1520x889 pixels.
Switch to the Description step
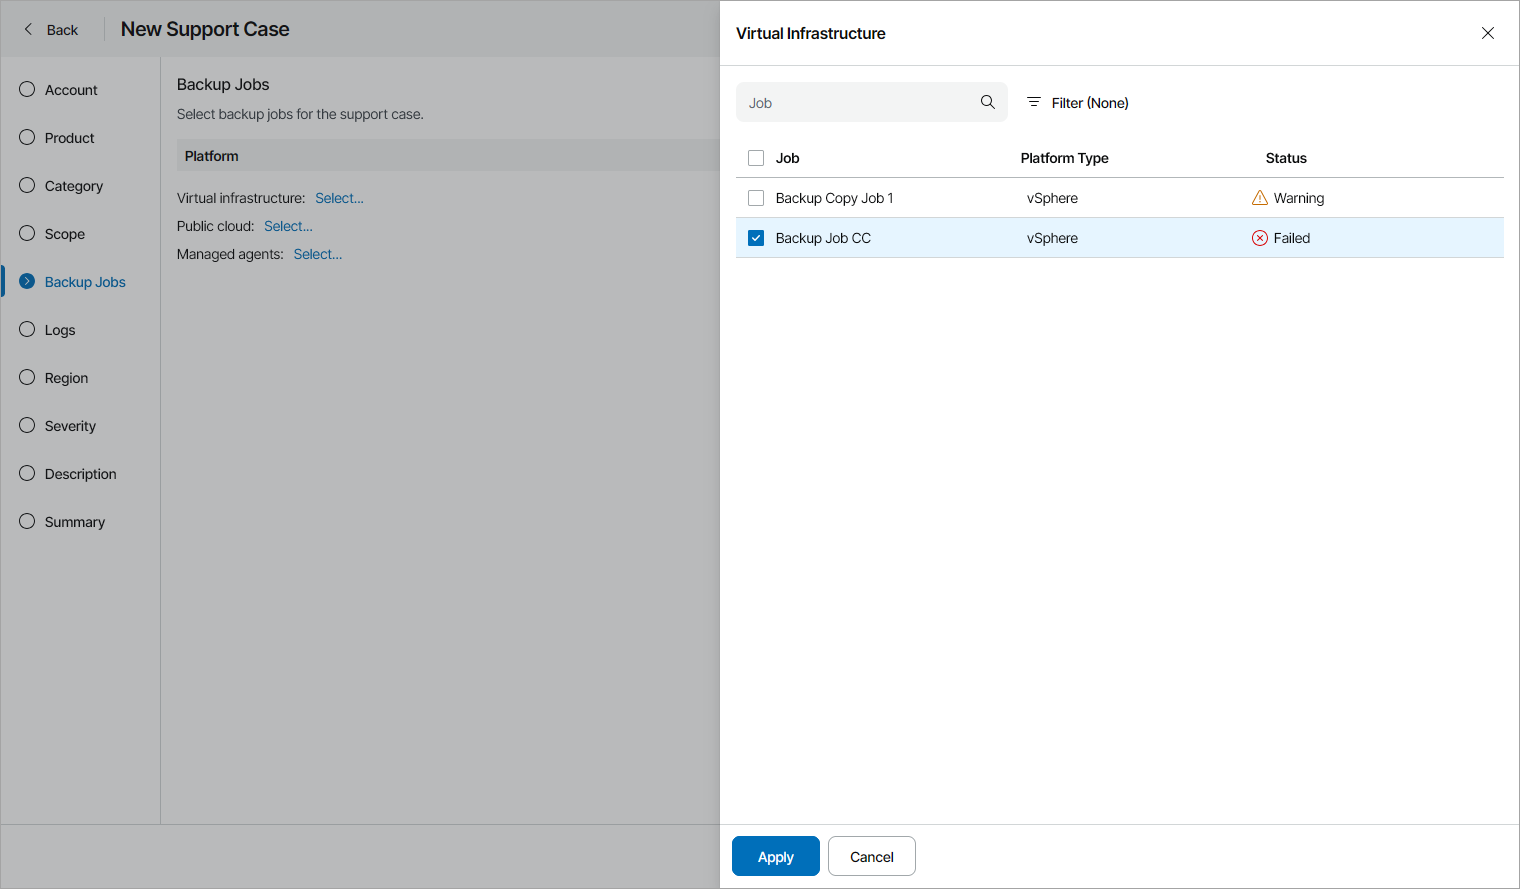tap(80, 473)
